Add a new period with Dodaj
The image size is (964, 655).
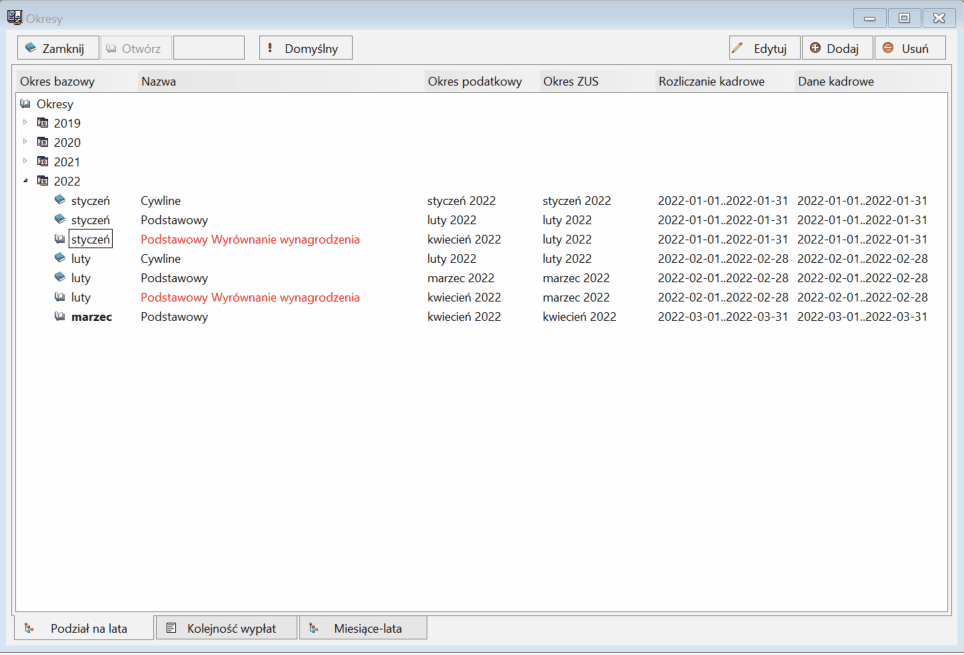coord(837,48)
